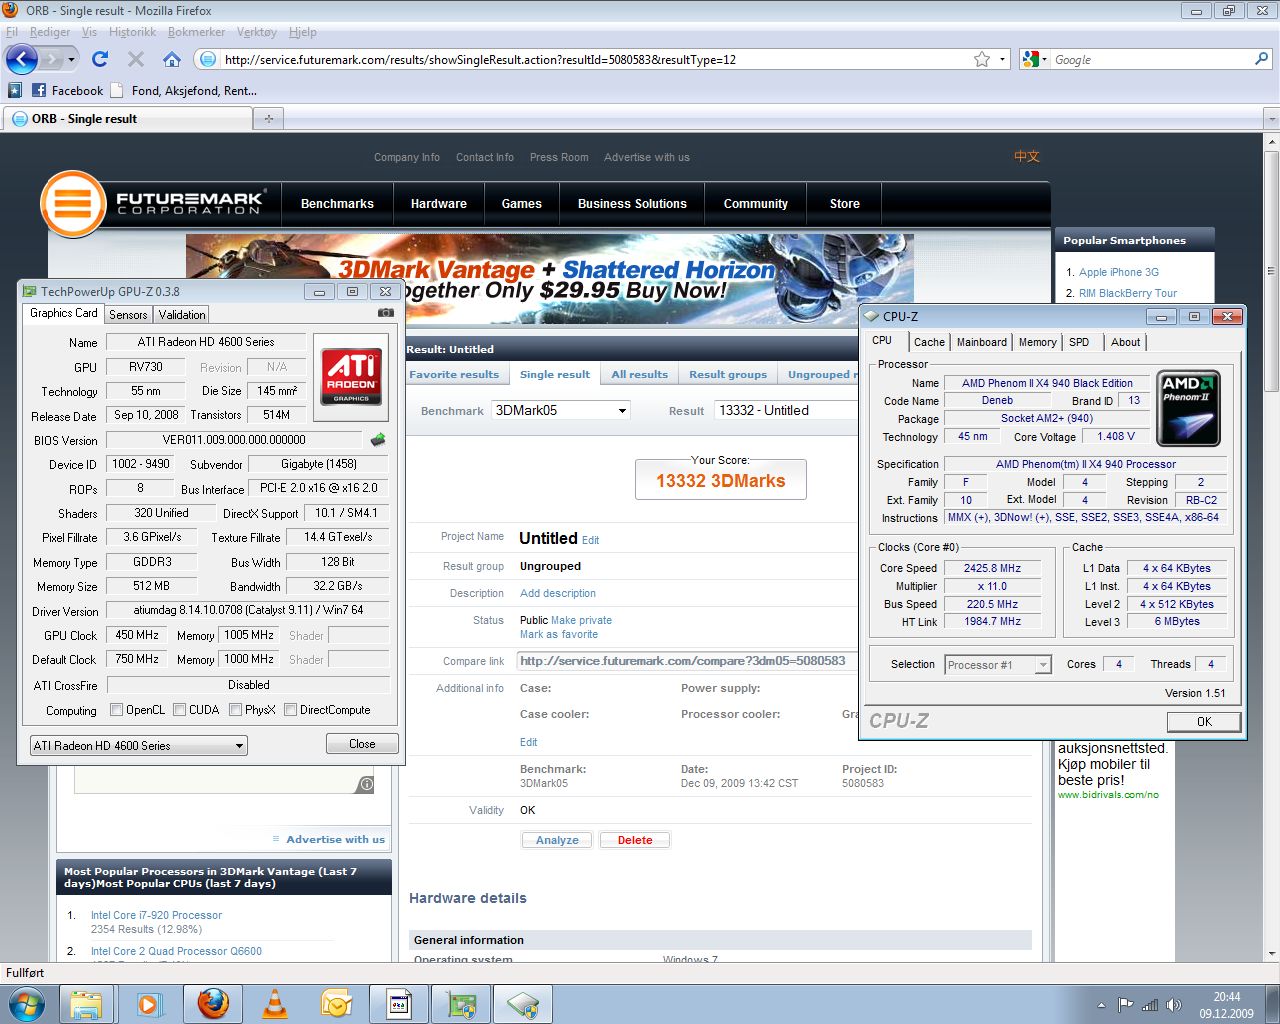Click the Delete result button
This screenshot has height=1024, width=1280.
coord(635,840)
